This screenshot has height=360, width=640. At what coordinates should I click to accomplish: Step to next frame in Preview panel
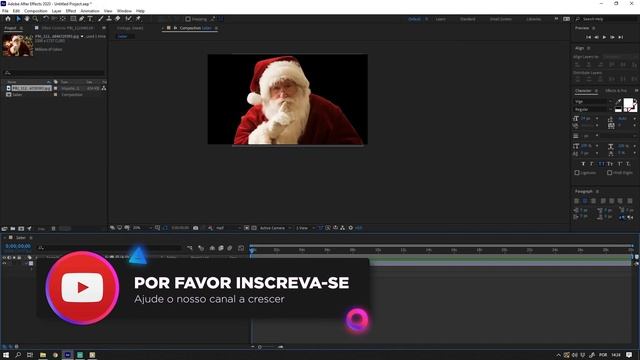(x=613, y=37)
